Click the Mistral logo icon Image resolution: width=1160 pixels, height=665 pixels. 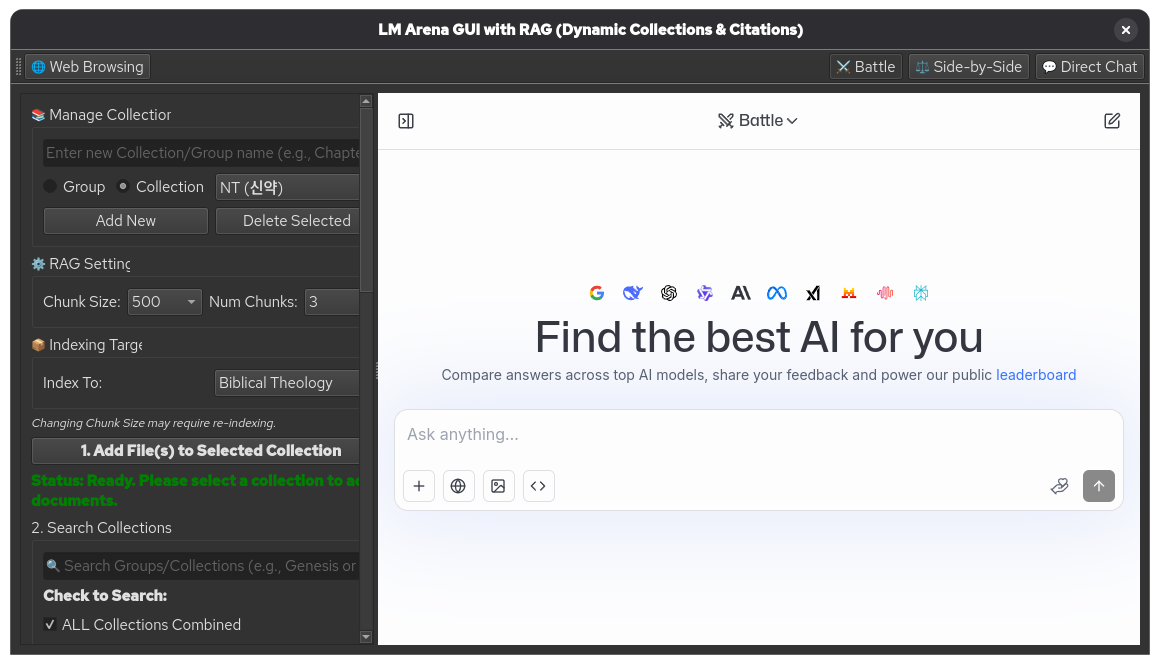(849, 293)
